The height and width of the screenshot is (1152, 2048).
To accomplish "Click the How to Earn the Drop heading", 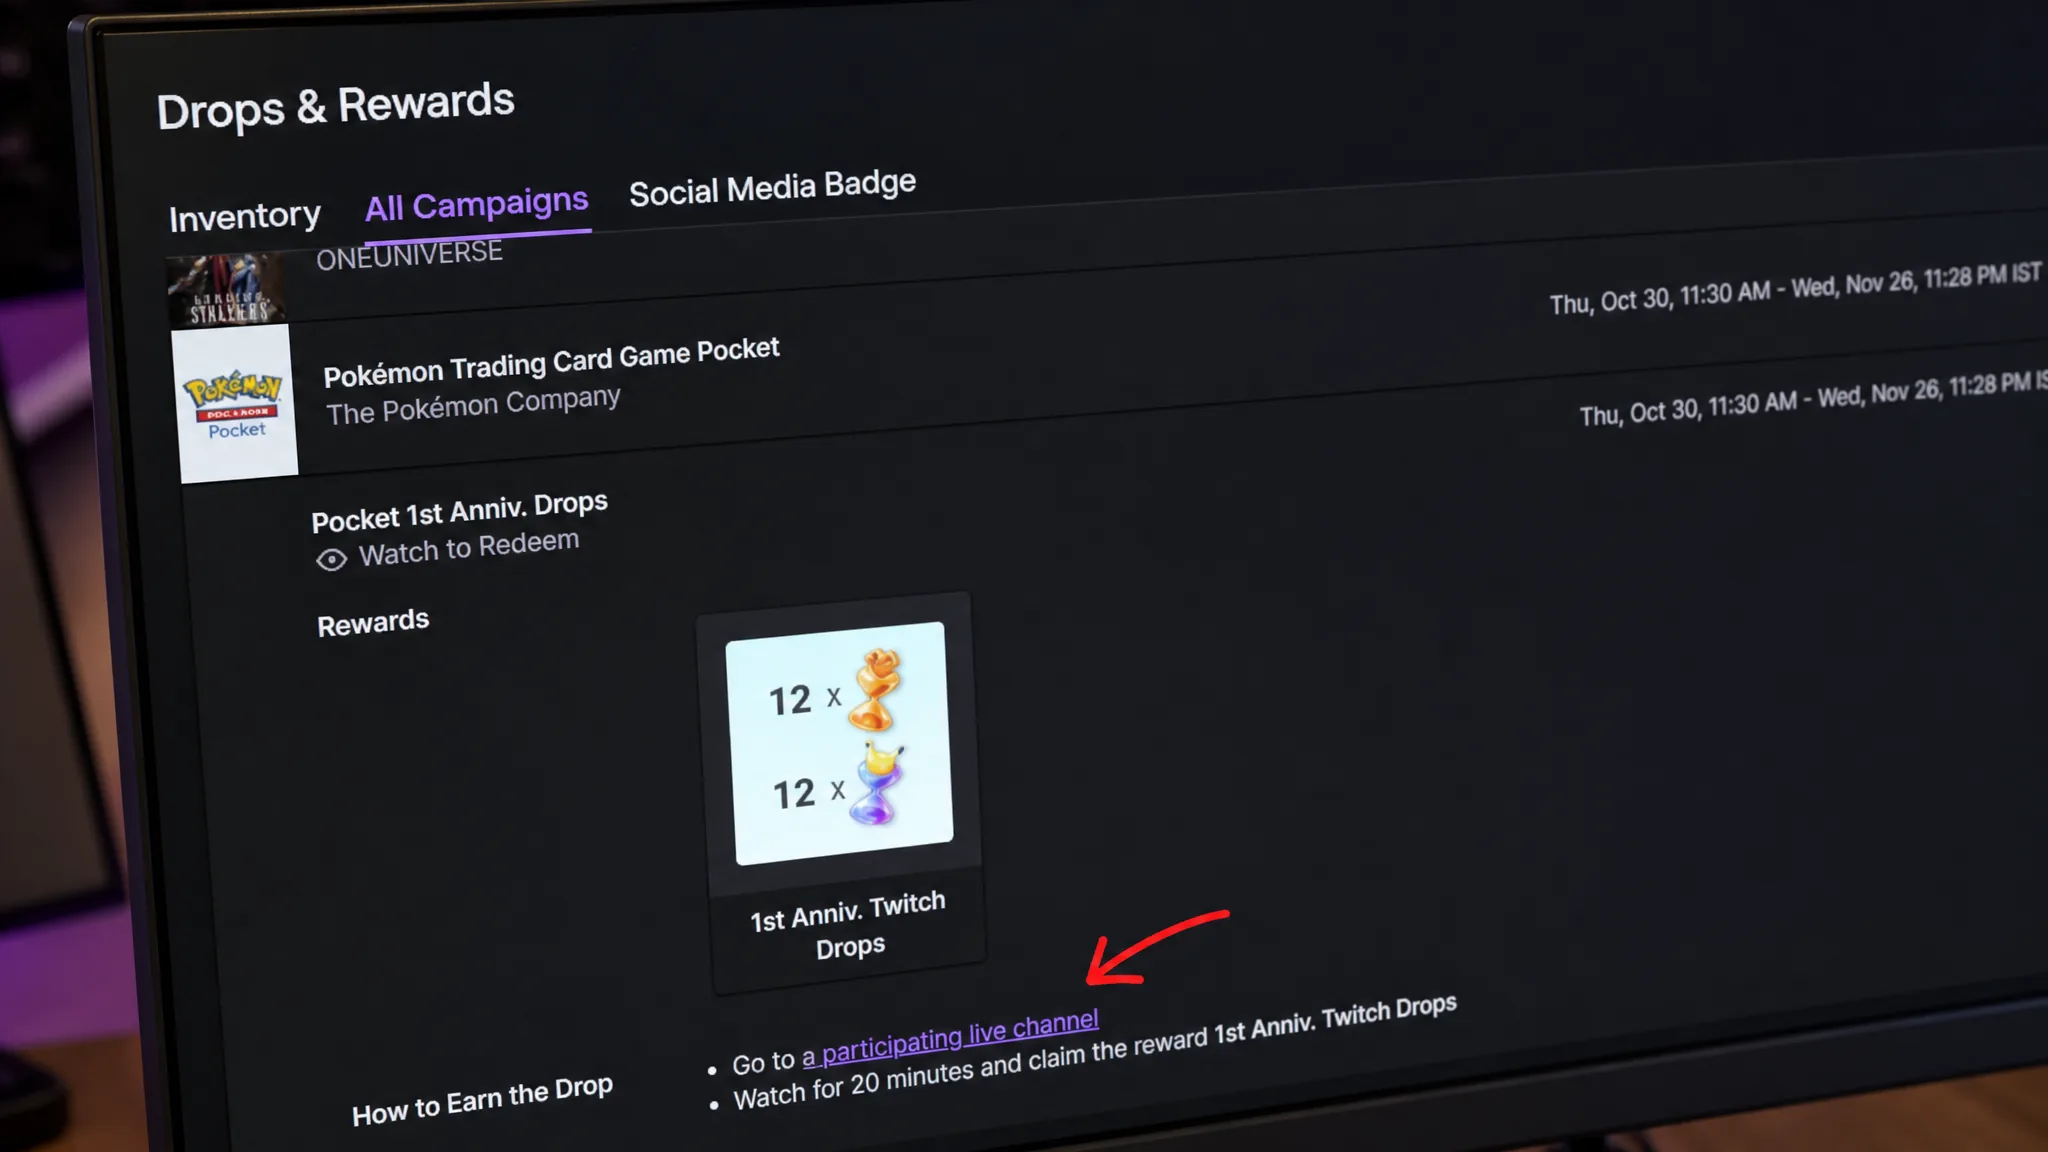I will [482, 1100].
